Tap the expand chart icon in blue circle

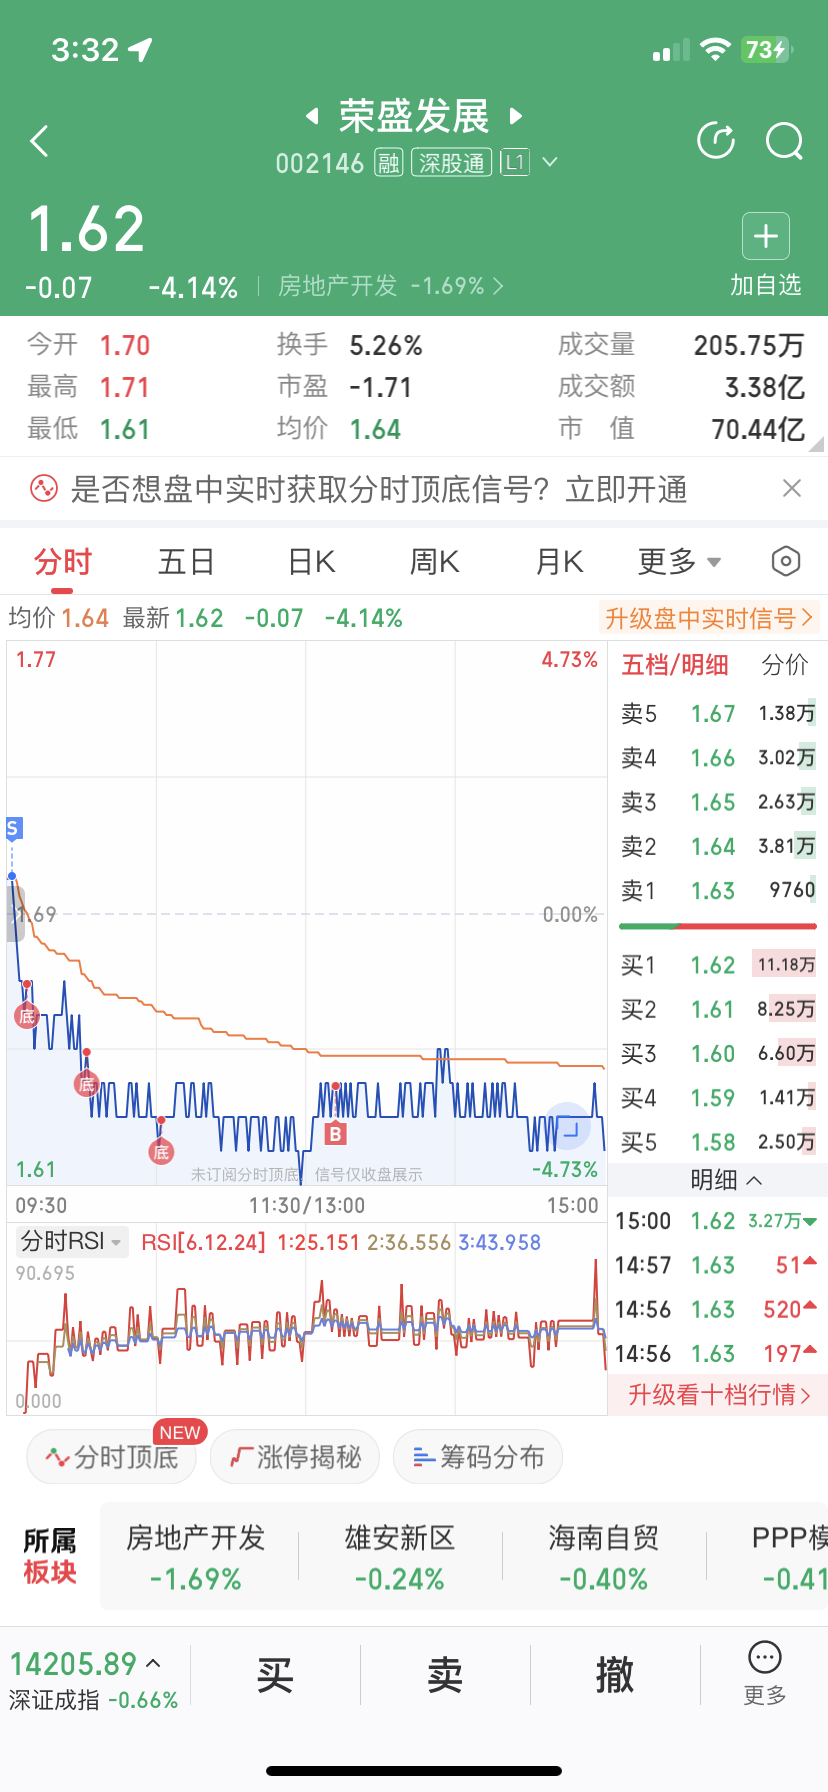[568, 1127]
